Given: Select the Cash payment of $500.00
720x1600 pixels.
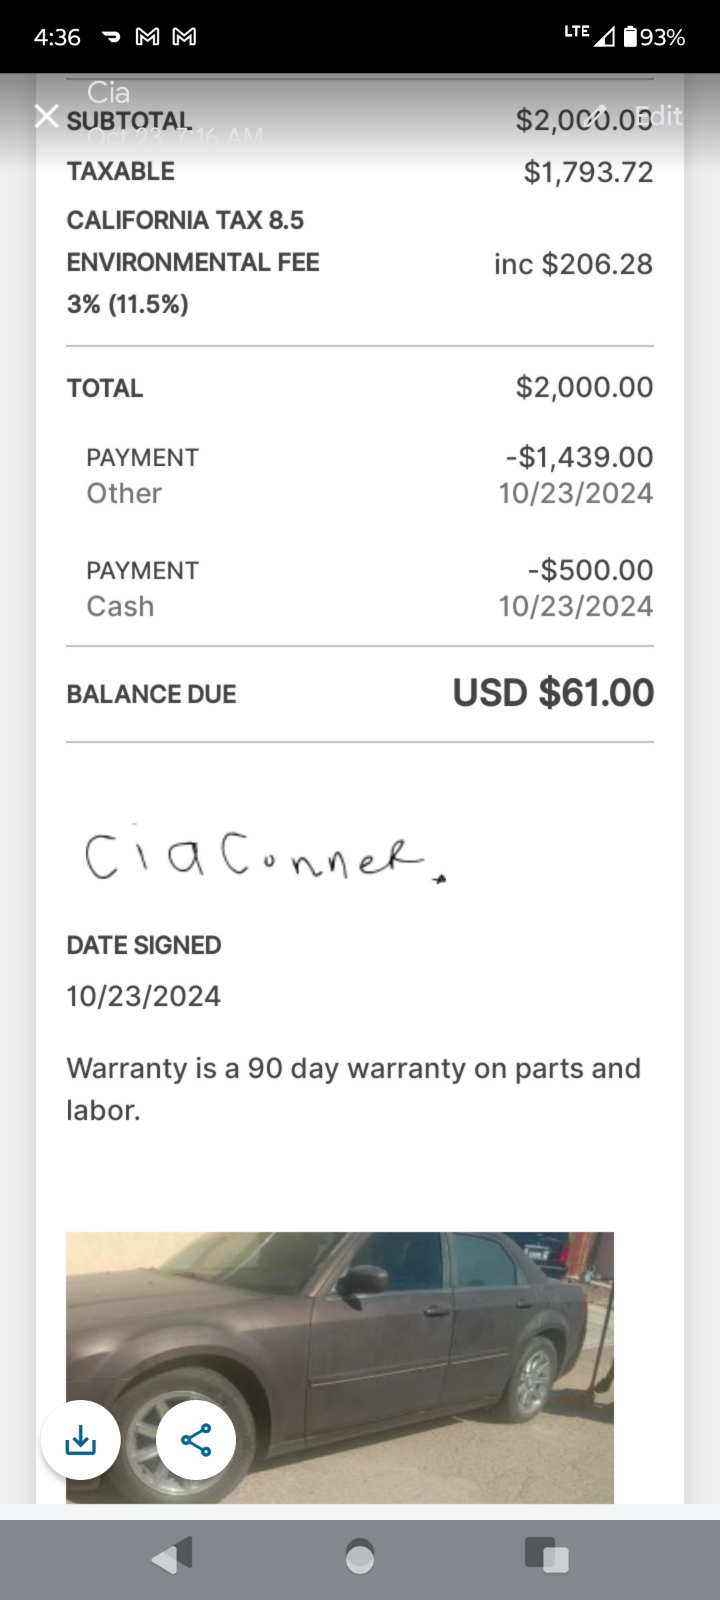Looking at the screenshot, I should point(360,588).
